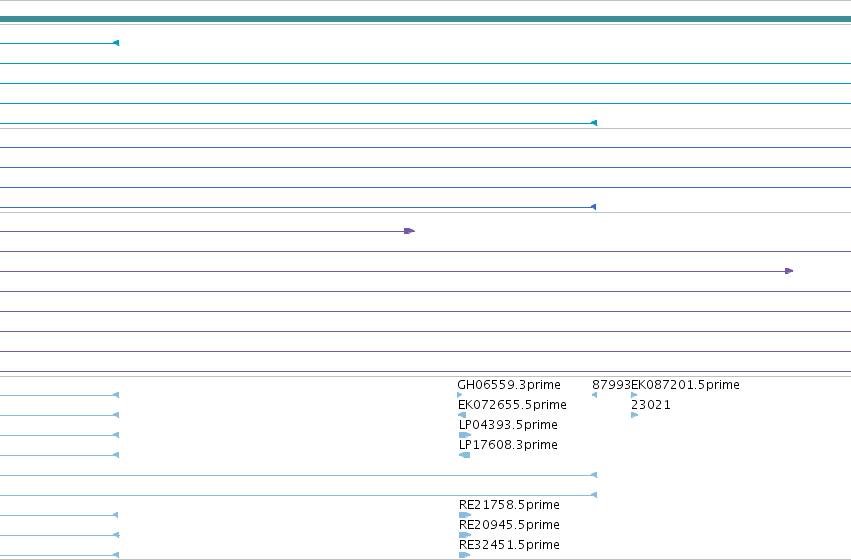
Task: Click the short purple transcript's arrowhead end
Action: tap(410, 231)
